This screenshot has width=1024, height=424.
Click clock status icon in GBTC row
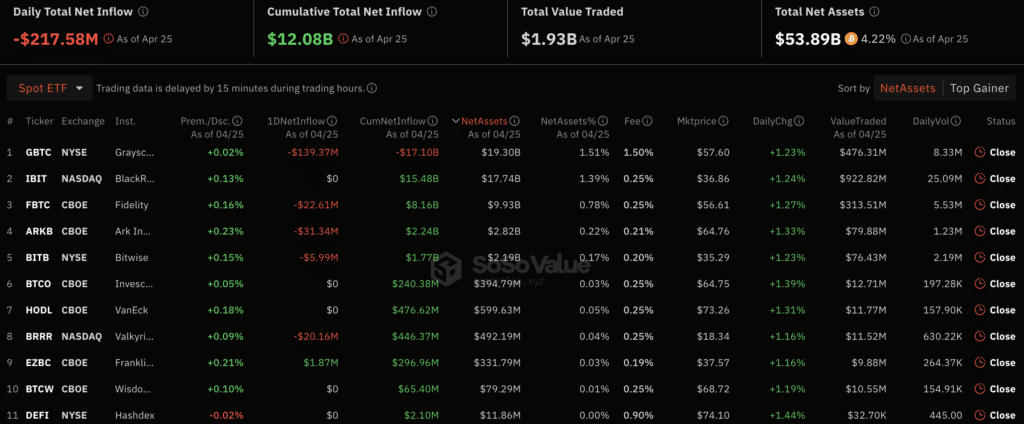pos(980,152)
